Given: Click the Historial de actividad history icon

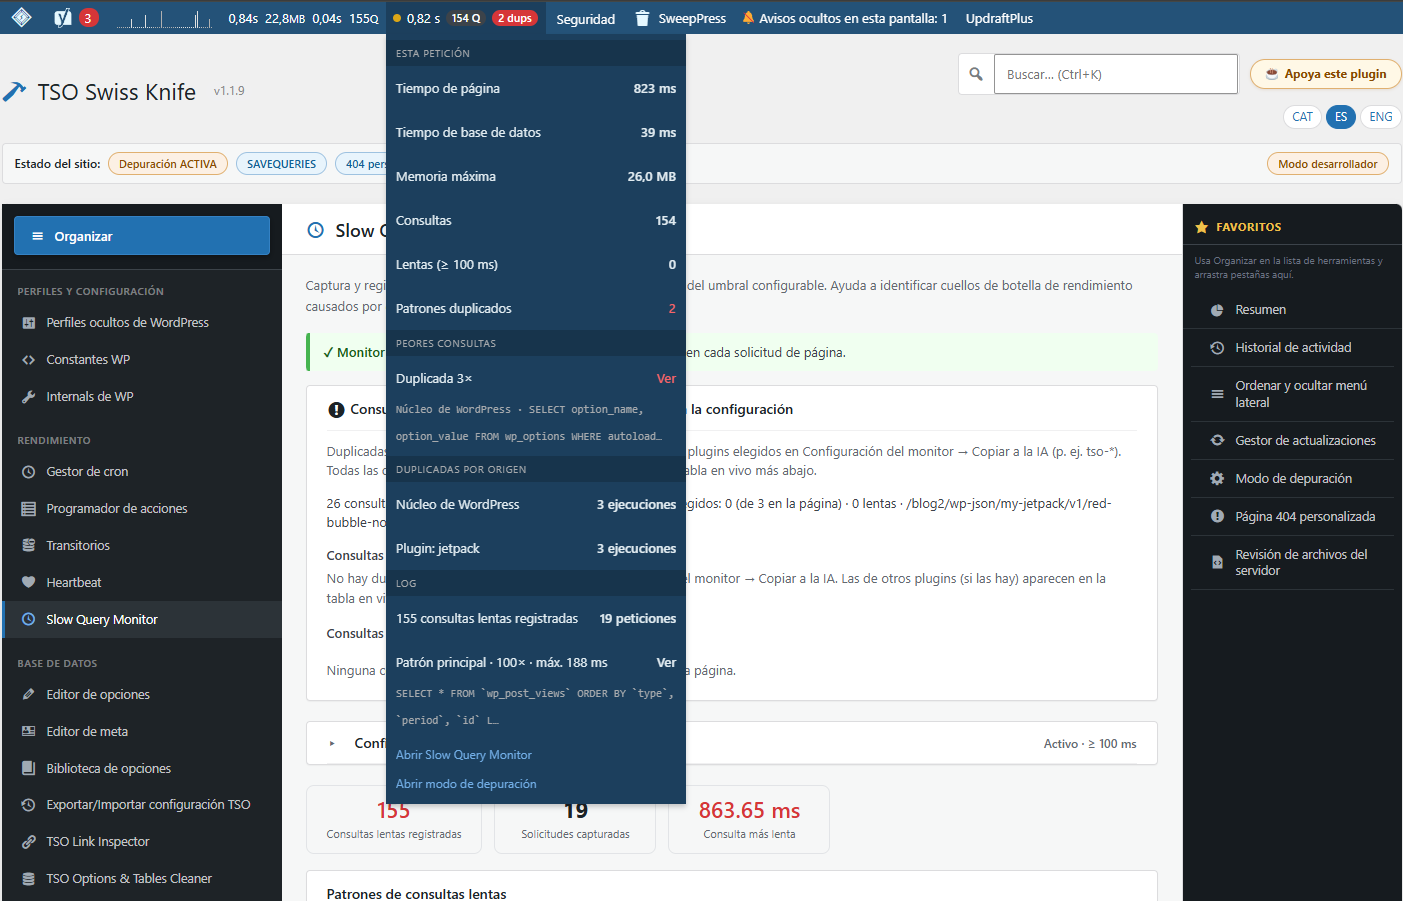Looking at the screenshot, I should pyautogui.click(x=1217, y=348).
